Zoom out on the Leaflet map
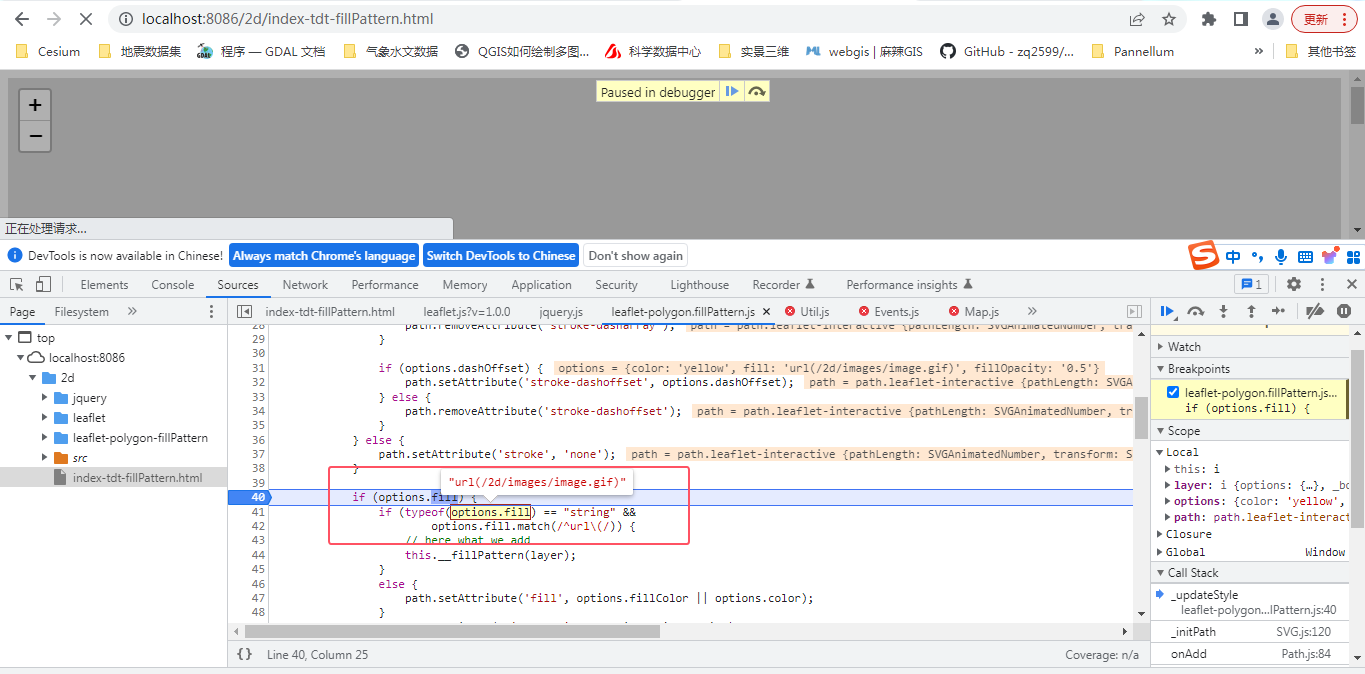This screenshot has width=1365, height=674. click(35, 136)
